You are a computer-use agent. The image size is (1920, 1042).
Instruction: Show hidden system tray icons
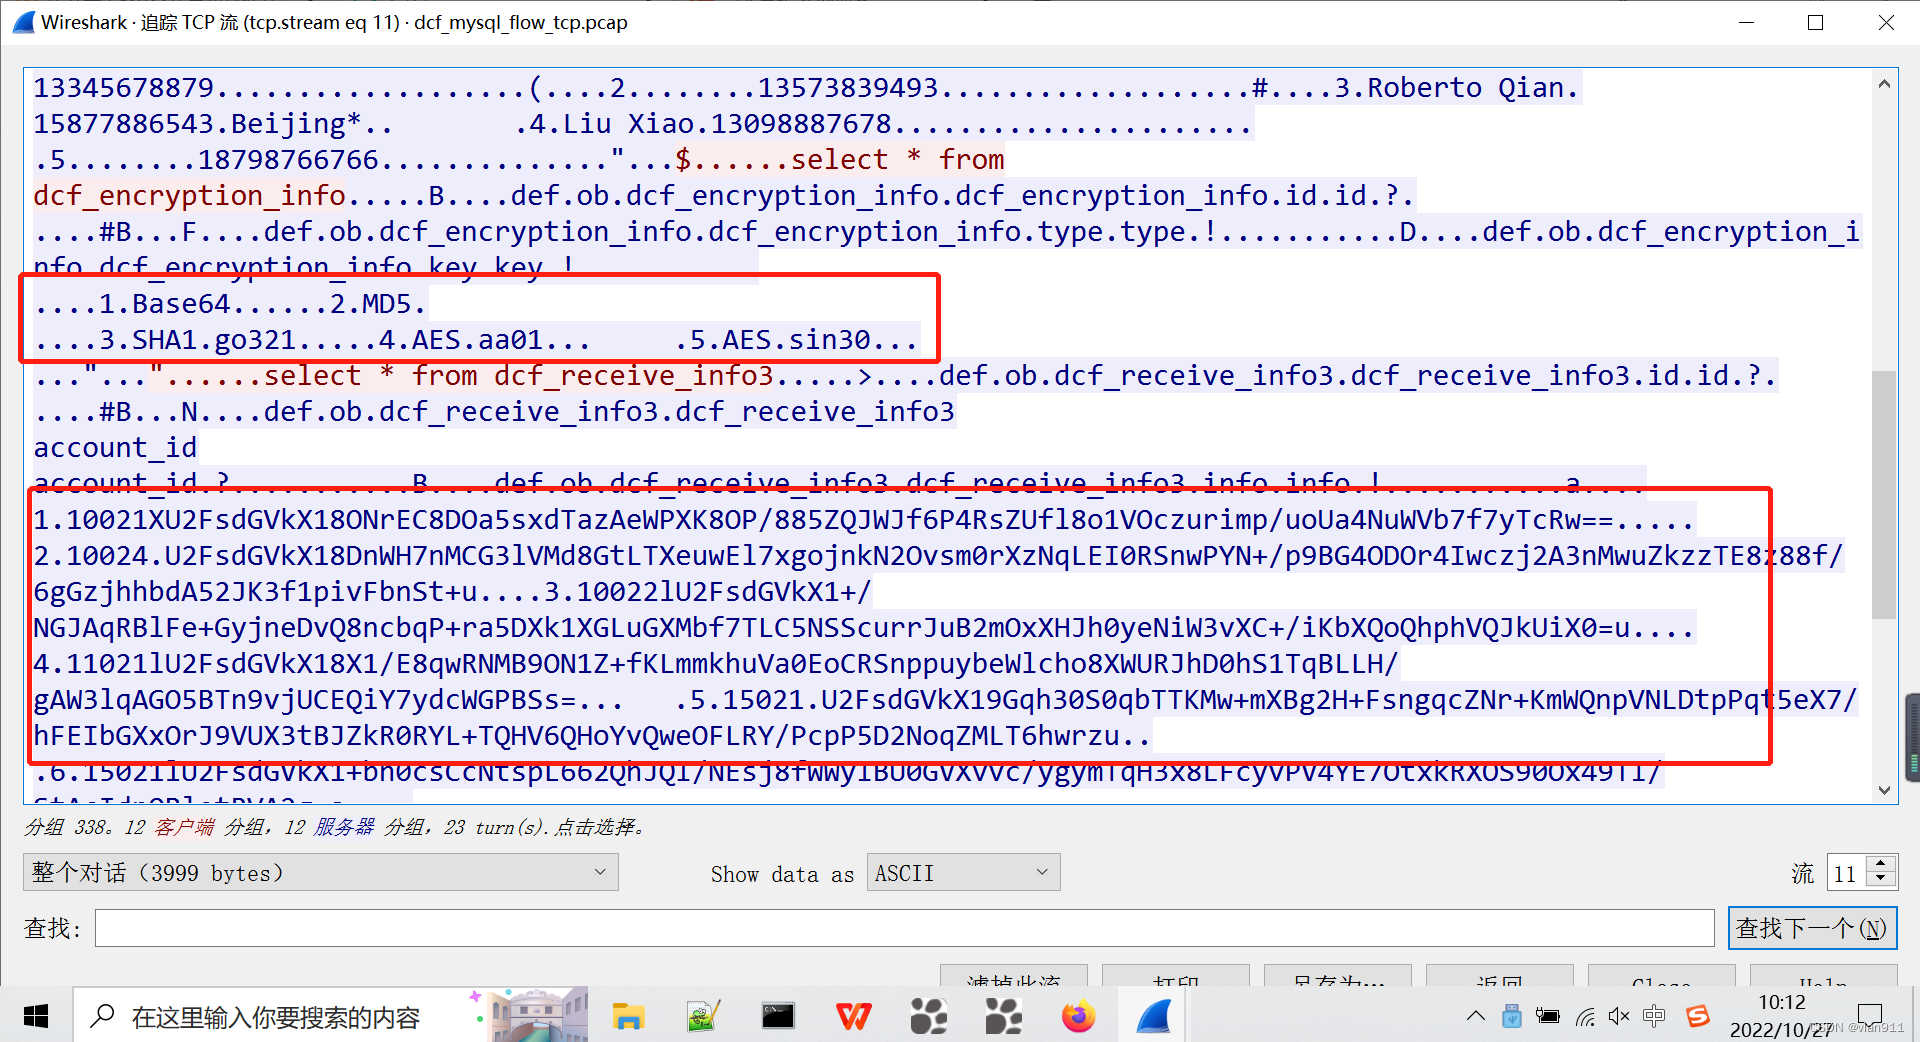(1475, 1017)
